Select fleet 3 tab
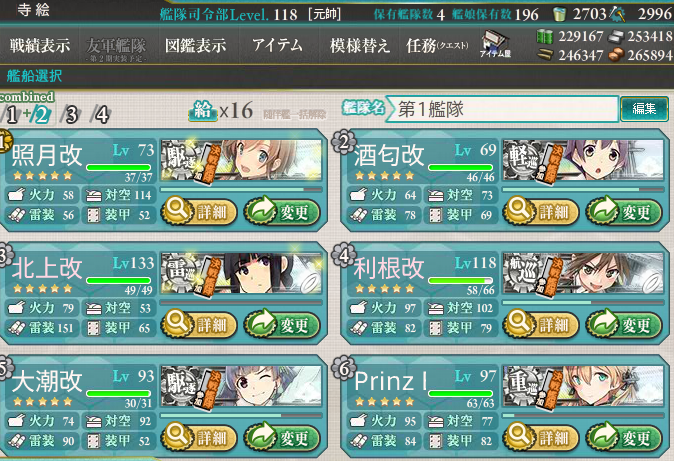 (x=70, y=114)
